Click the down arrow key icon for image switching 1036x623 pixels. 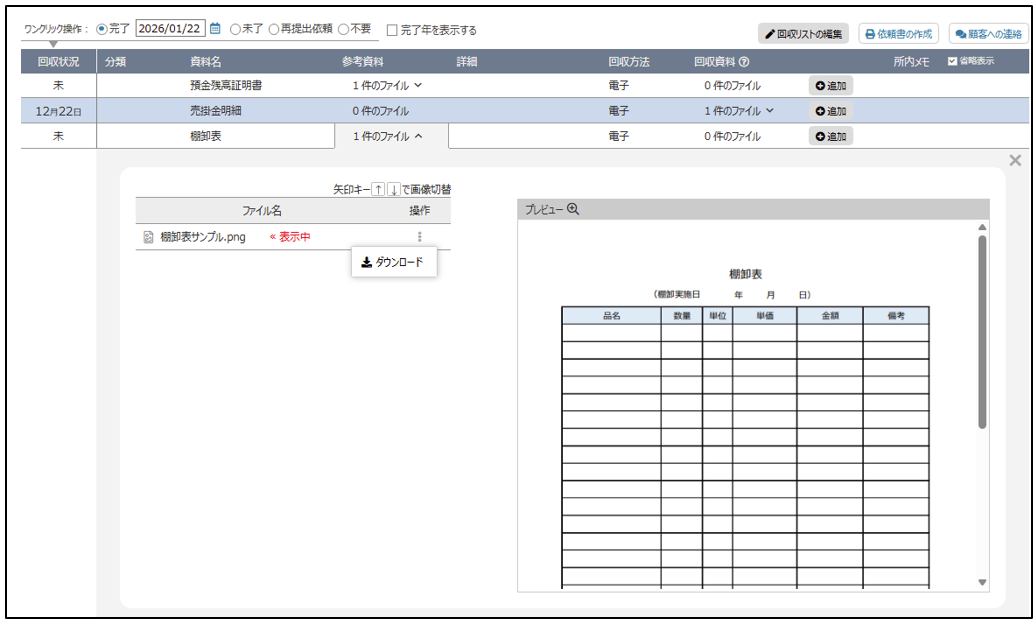[x=393, y=190]
